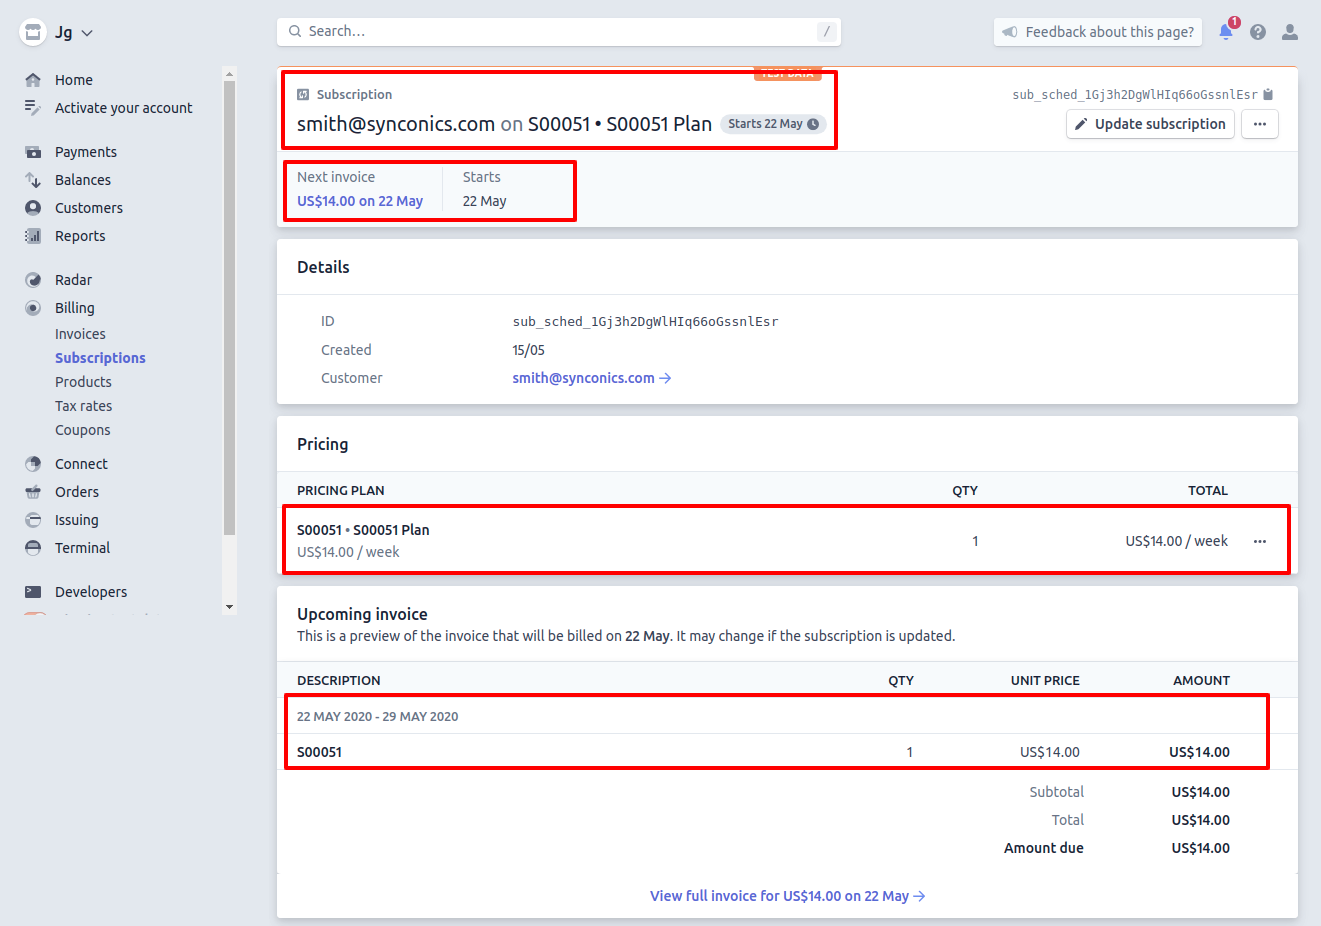Open more options next to Update subscription
The image size is (1321, 926).
click(1259, 124)
